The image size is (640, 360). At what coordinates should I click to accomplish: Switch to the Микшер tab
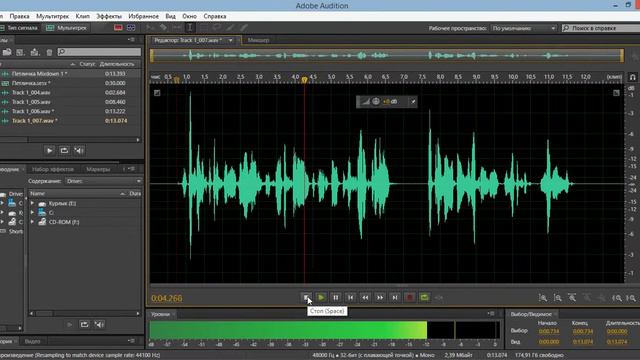258,40
